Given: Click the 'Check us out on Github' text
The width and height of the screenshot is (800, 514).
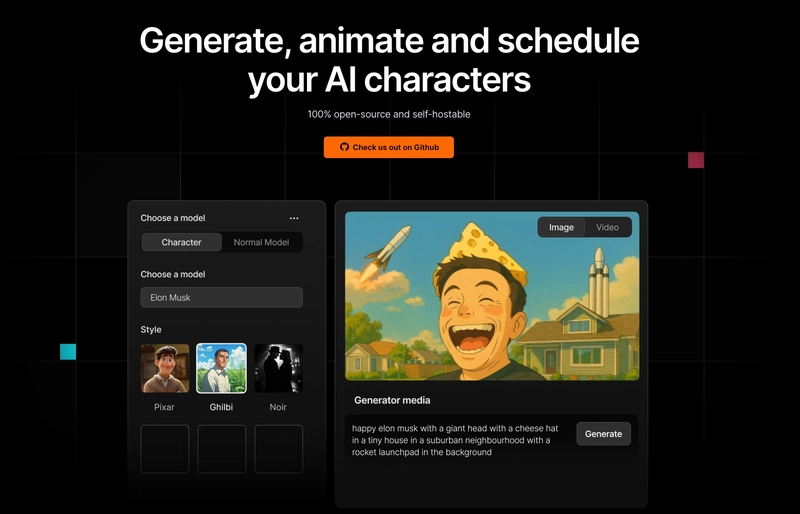Looking at the screenshot, I should [396, 147].
